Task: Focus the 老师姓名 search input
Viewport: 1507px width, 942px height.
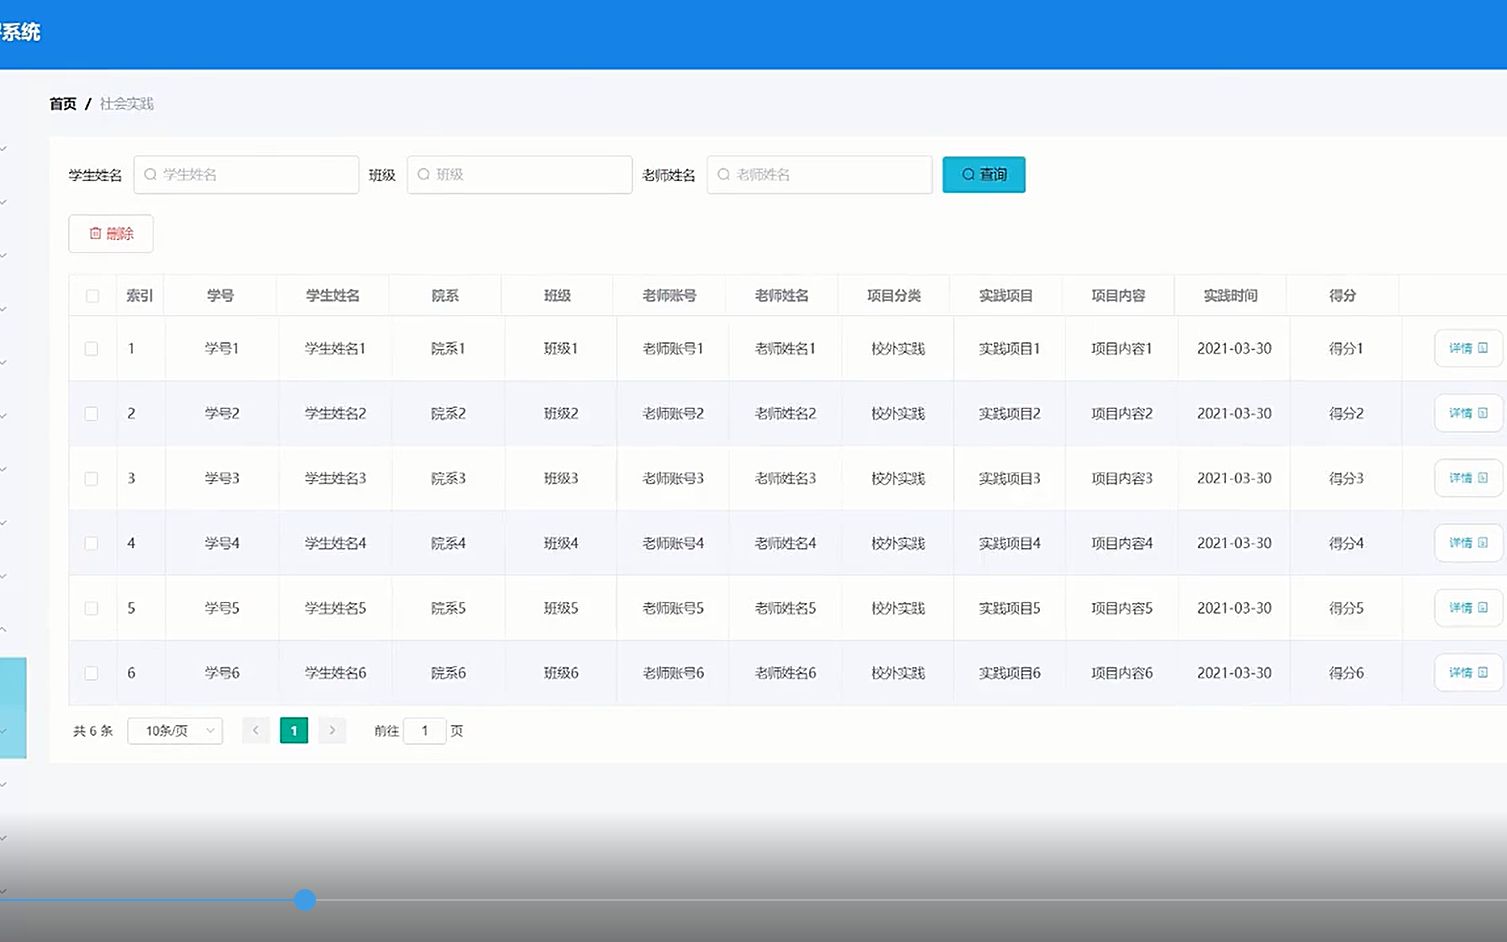Action: (x=819, y=175)
